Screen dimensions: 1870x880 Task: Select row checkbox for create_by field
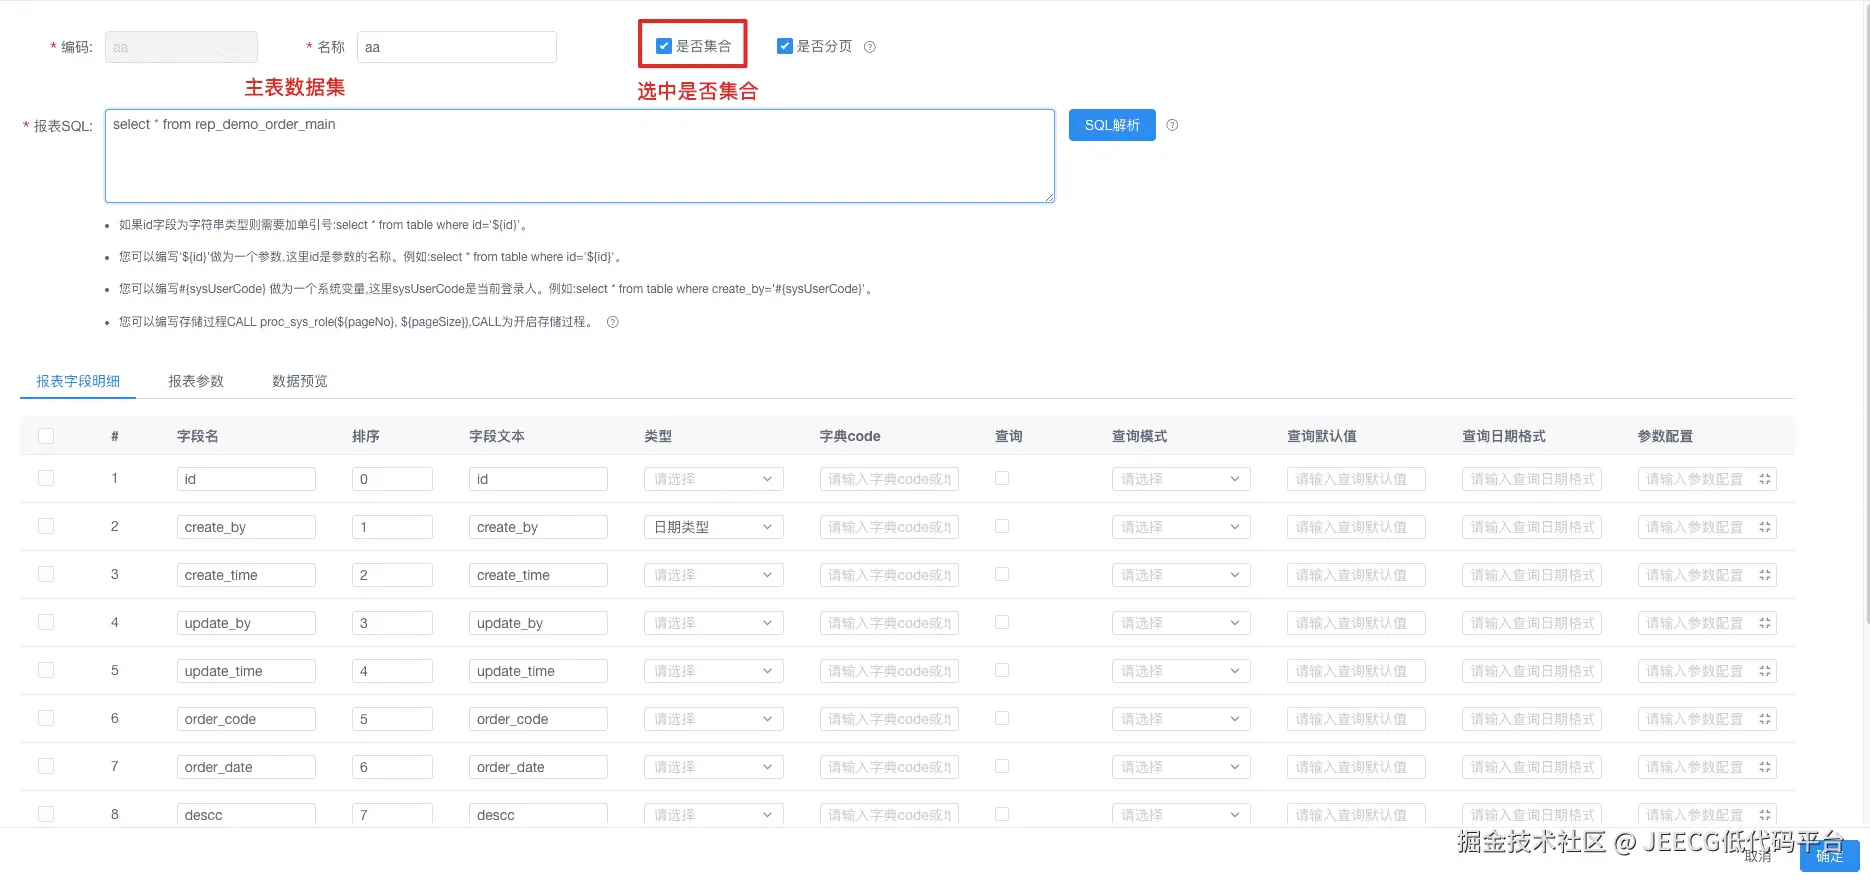46,526
